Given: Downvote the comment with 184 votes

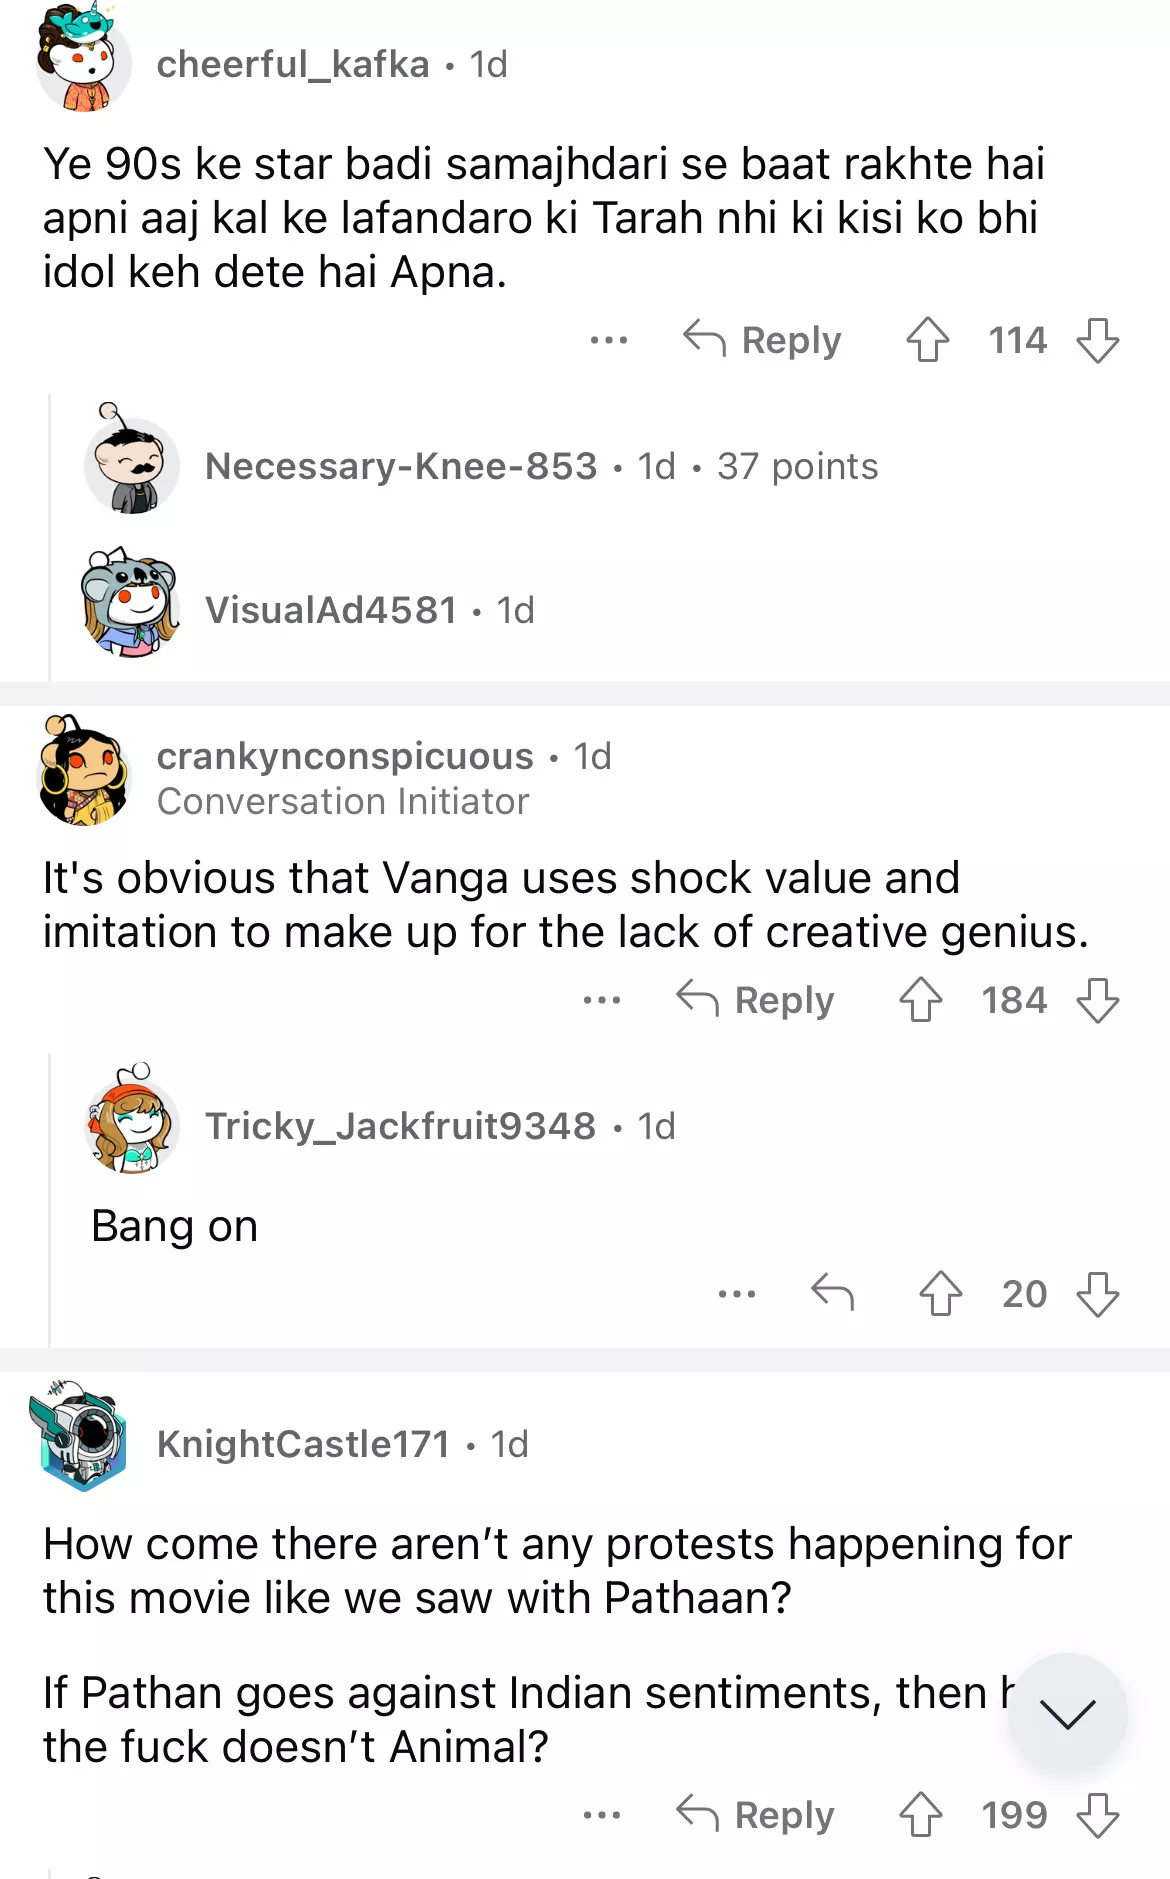Looking at the screenshot, I should (1097, 1000).
